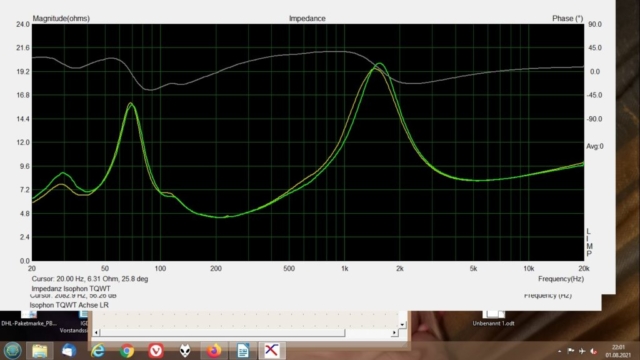Click the horizontal scrollbar left arrow

pyautogui.click(x=96, y=333)
